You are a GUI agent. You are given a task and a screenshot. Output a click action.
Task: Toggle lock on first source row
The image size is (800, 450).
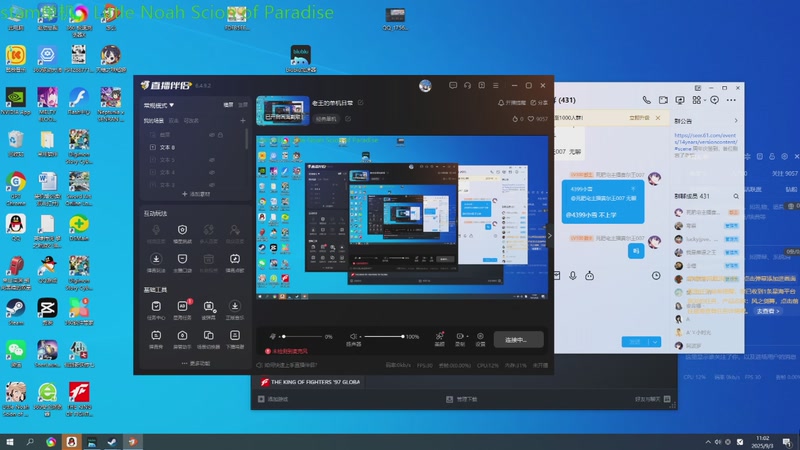(x=220, y=135)
